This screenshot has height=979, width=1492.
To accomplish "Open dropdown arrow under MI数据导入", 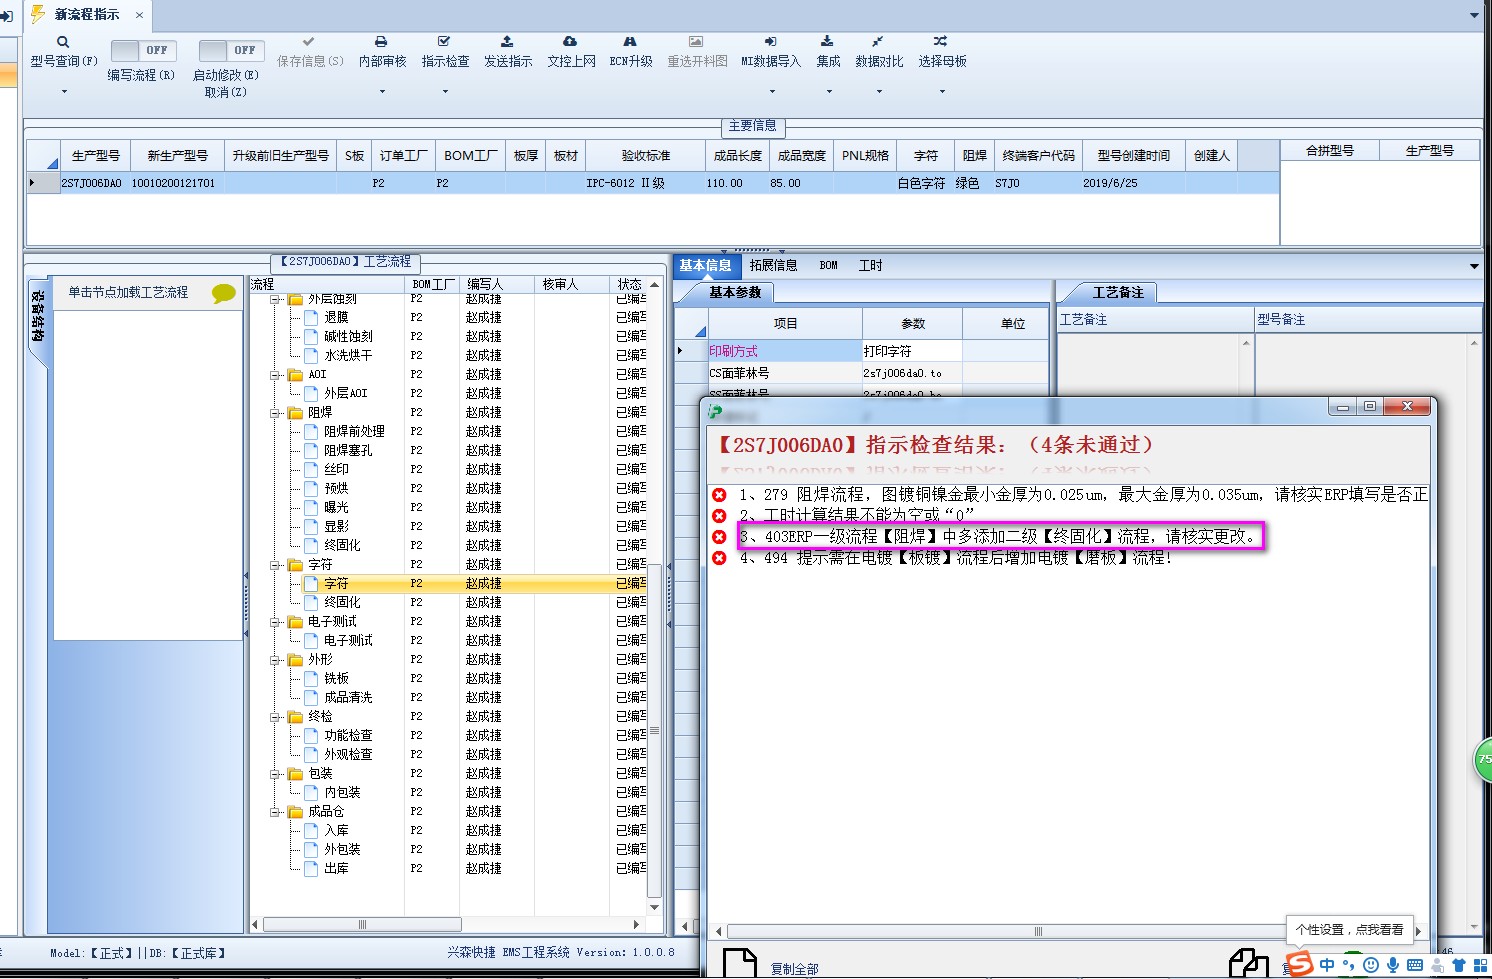I will coord(771,91).
